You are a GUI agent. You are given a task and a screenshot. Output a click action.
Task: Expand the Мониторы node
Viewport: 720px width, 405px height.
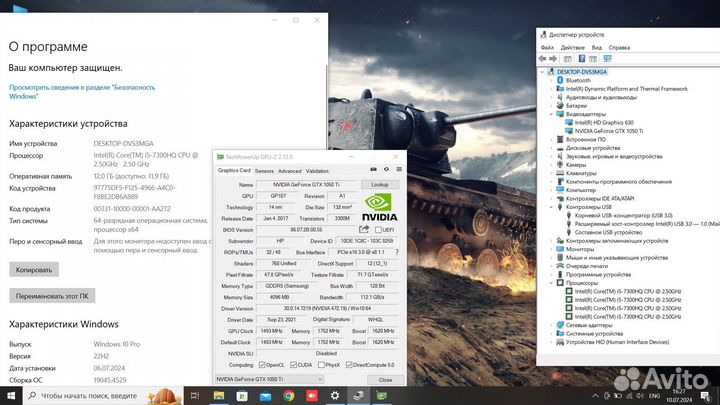click(x=551, y=249)
